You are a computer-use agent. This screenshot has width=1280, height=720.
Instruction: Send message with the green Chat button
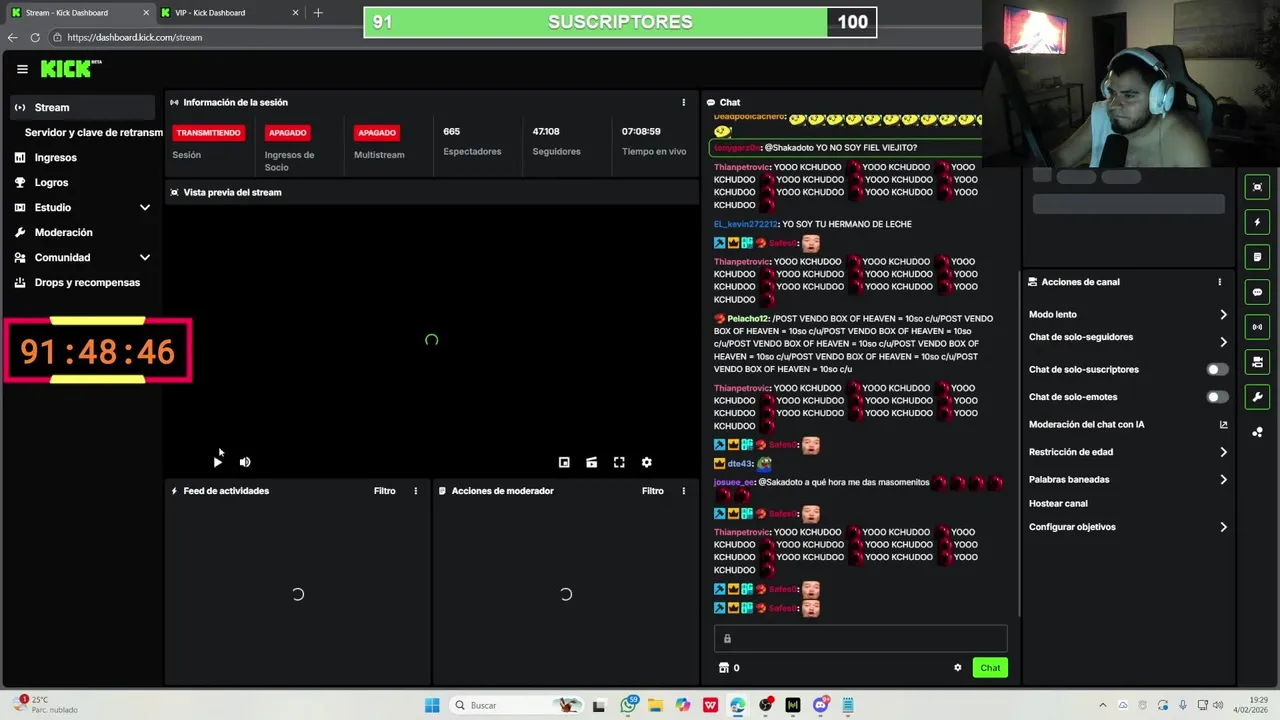(x=990, y=668)
